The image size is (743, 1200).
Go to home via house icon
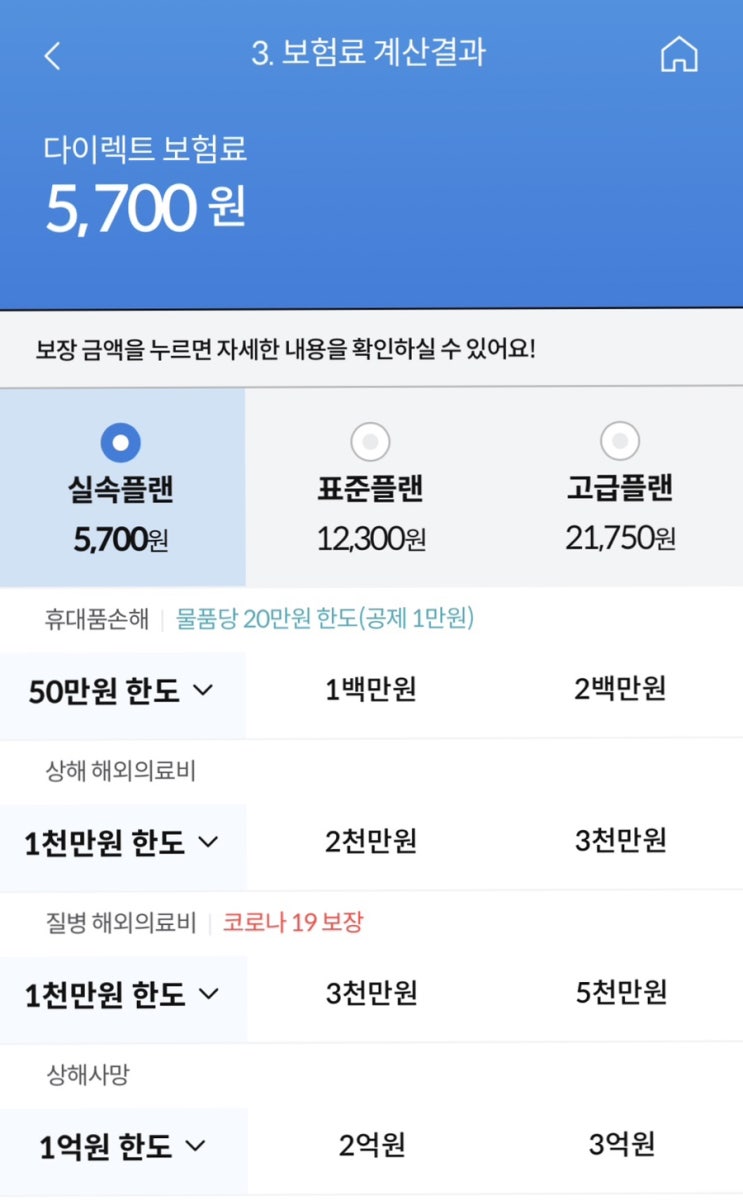click(679, 55)
